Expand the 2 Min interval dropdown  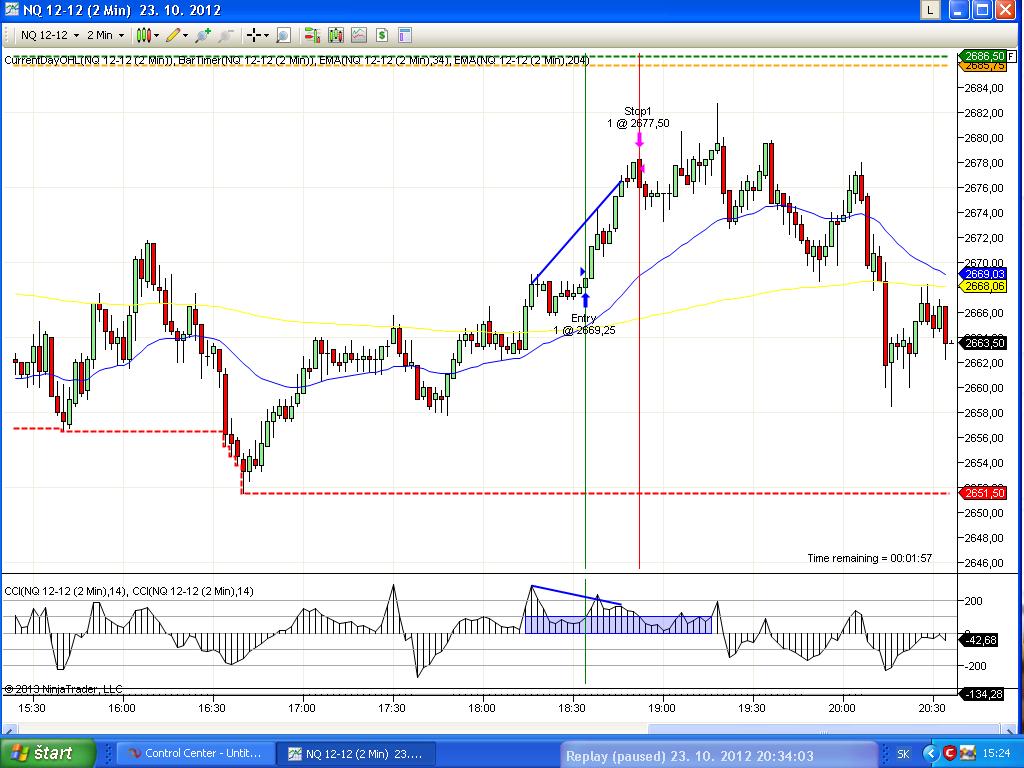[121, 35]
